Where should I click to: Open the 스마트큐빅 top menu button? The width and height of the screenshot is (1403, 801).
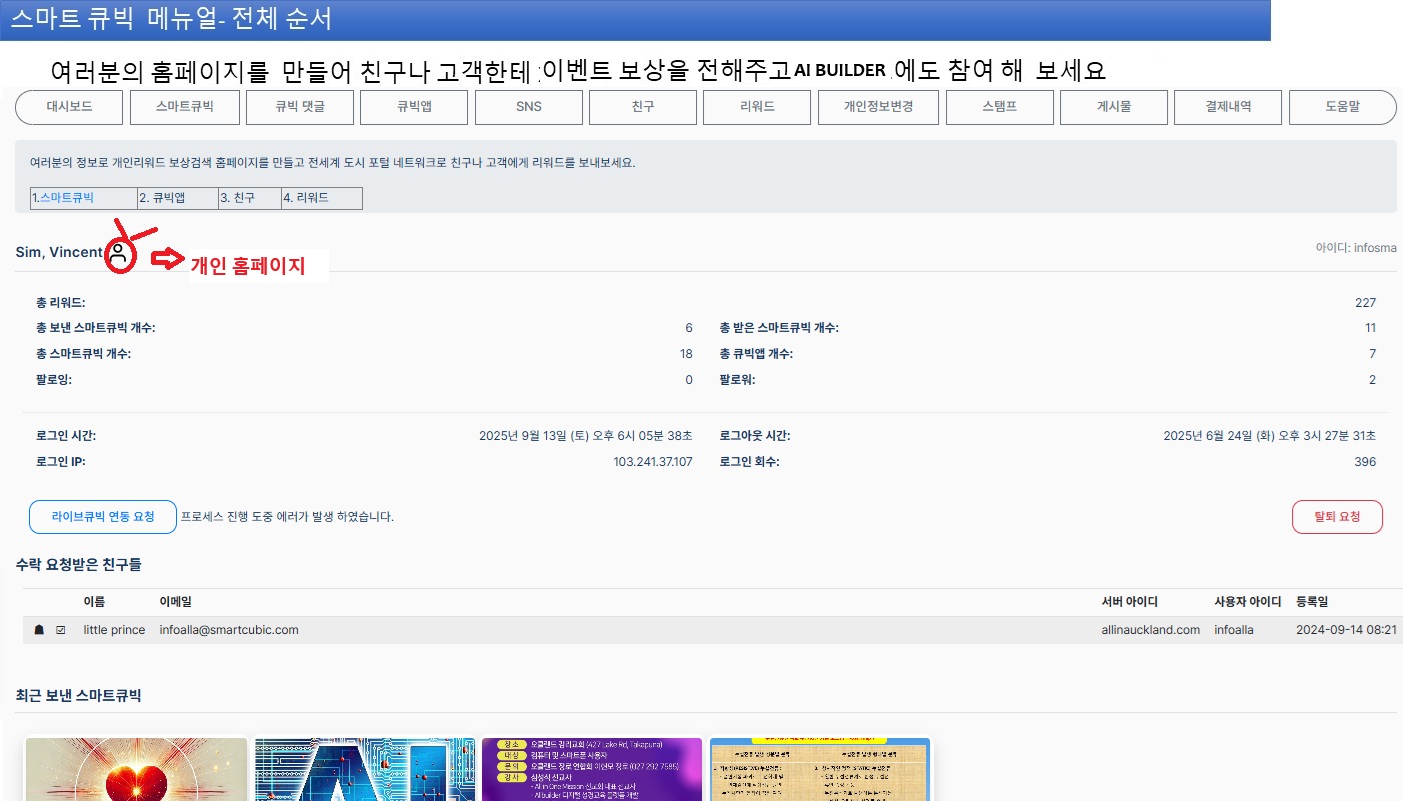tap(184, 107)
